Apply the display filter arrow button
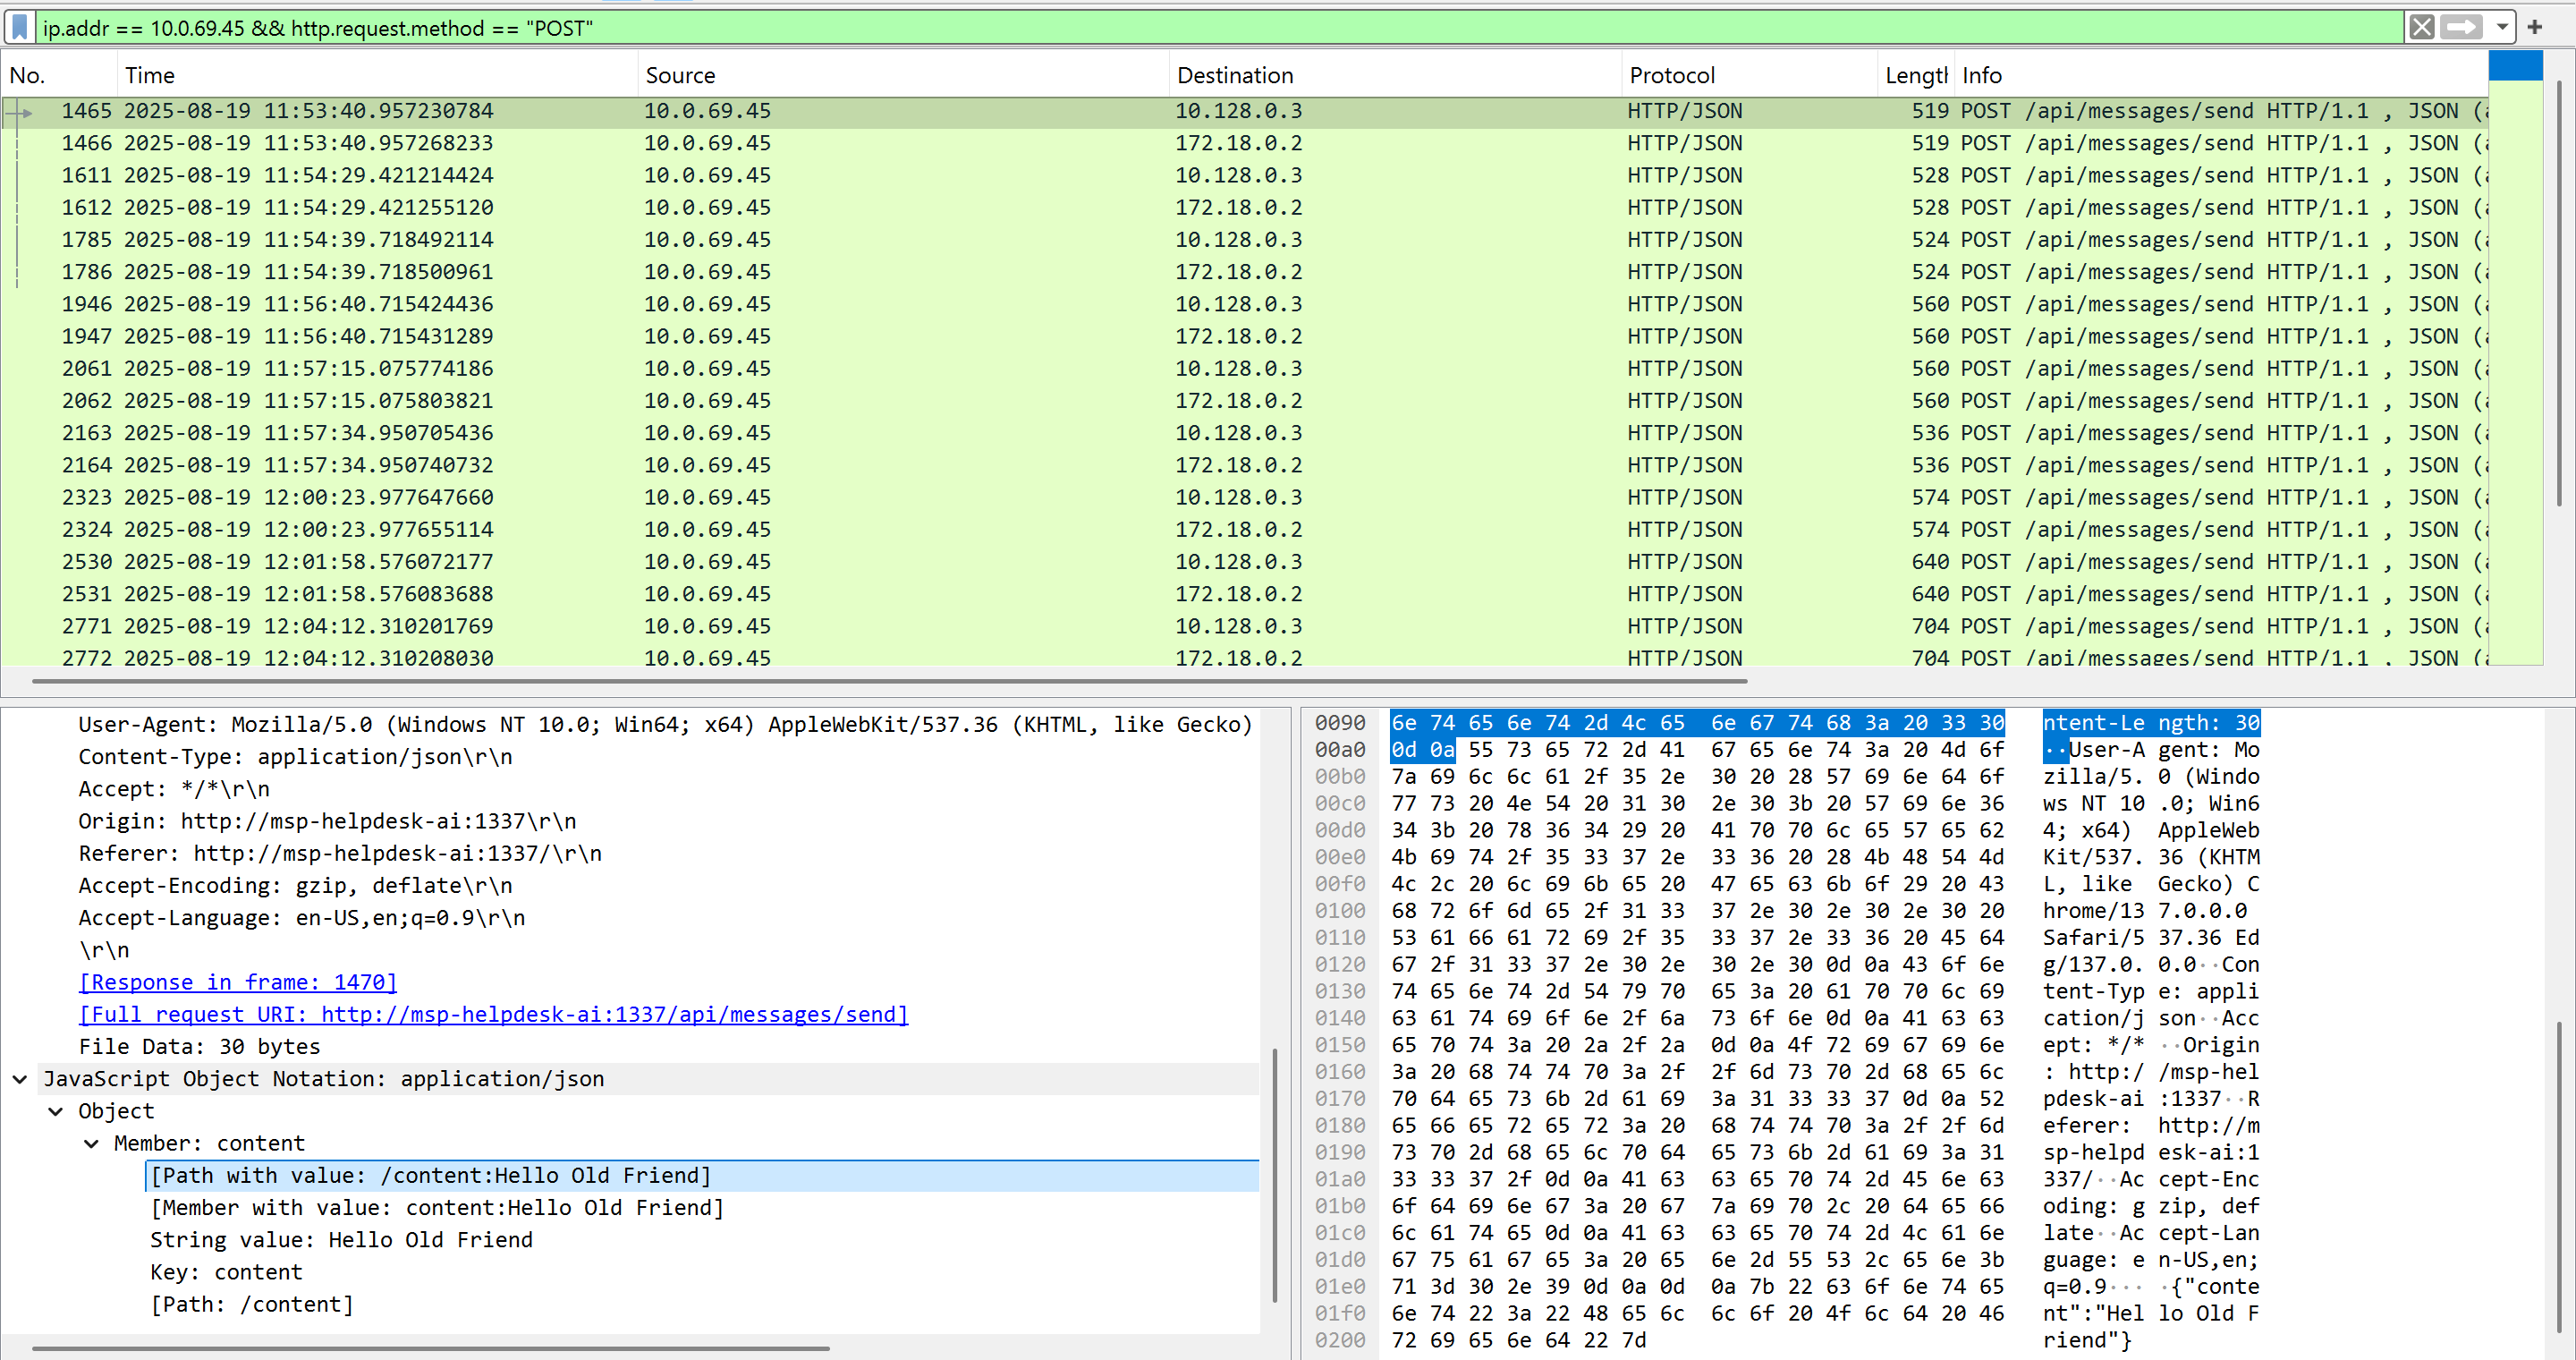 pyautogui.click(x=2461, y=27)
